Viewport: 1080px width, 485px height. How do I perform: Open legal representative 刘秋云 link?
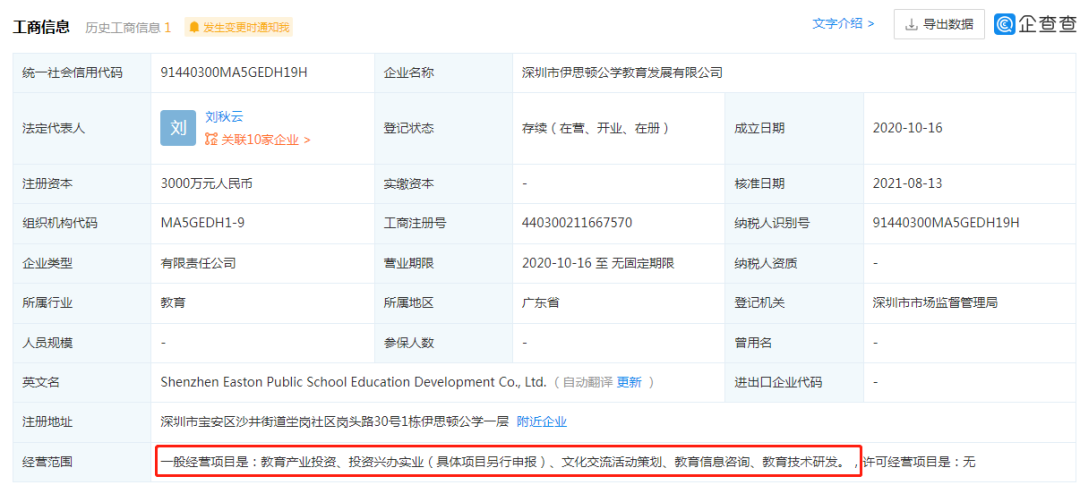(x=224, y=117)
